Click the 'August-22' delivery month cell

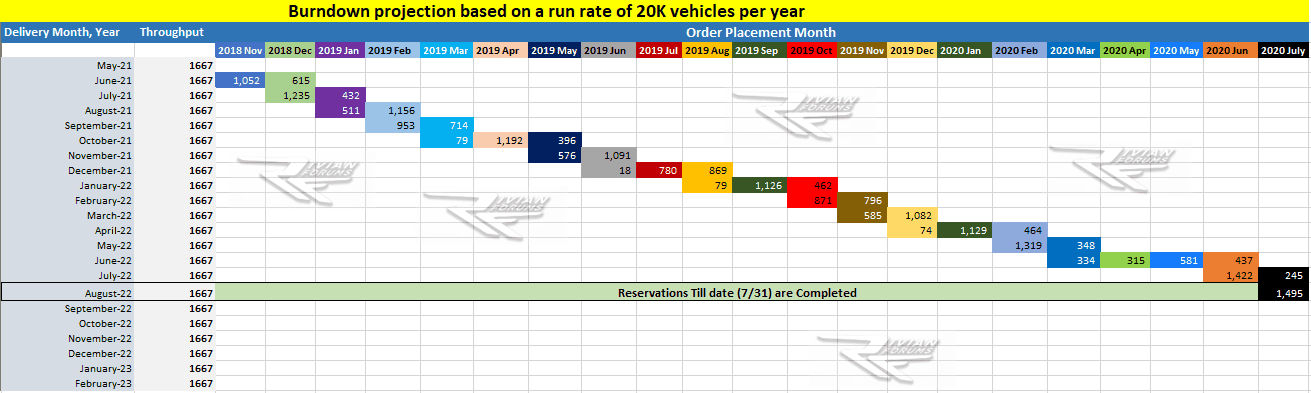67,292
